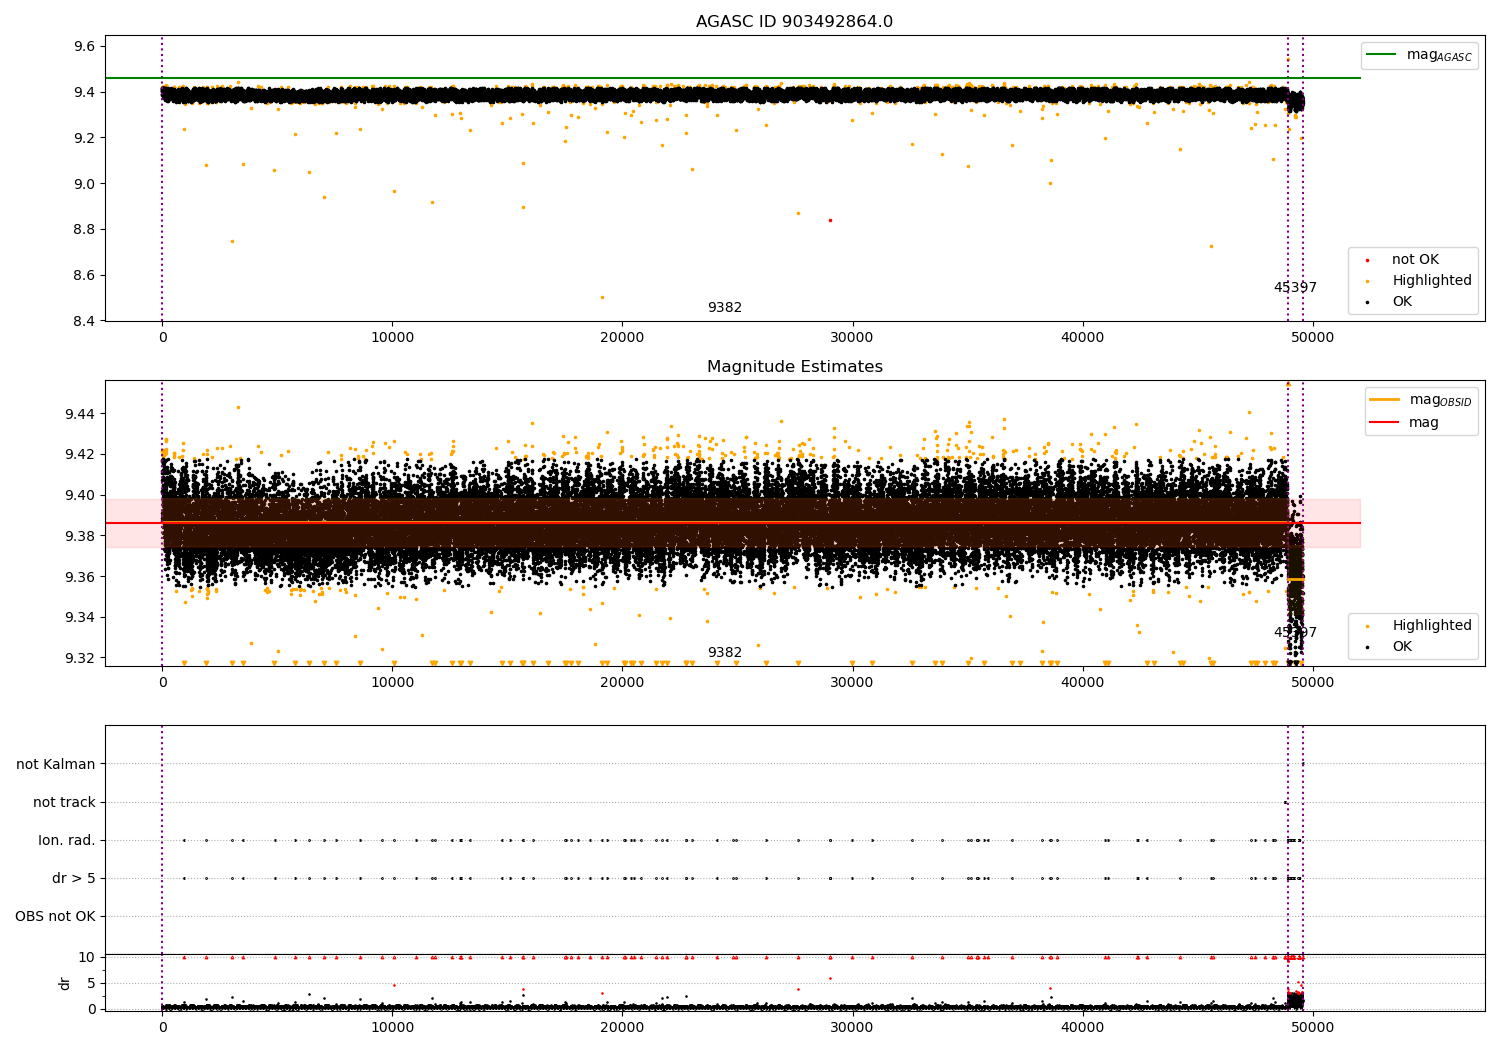Click the 10000 x-tick under the bottom plot

pyautogui.click(x=392, y=1028)
